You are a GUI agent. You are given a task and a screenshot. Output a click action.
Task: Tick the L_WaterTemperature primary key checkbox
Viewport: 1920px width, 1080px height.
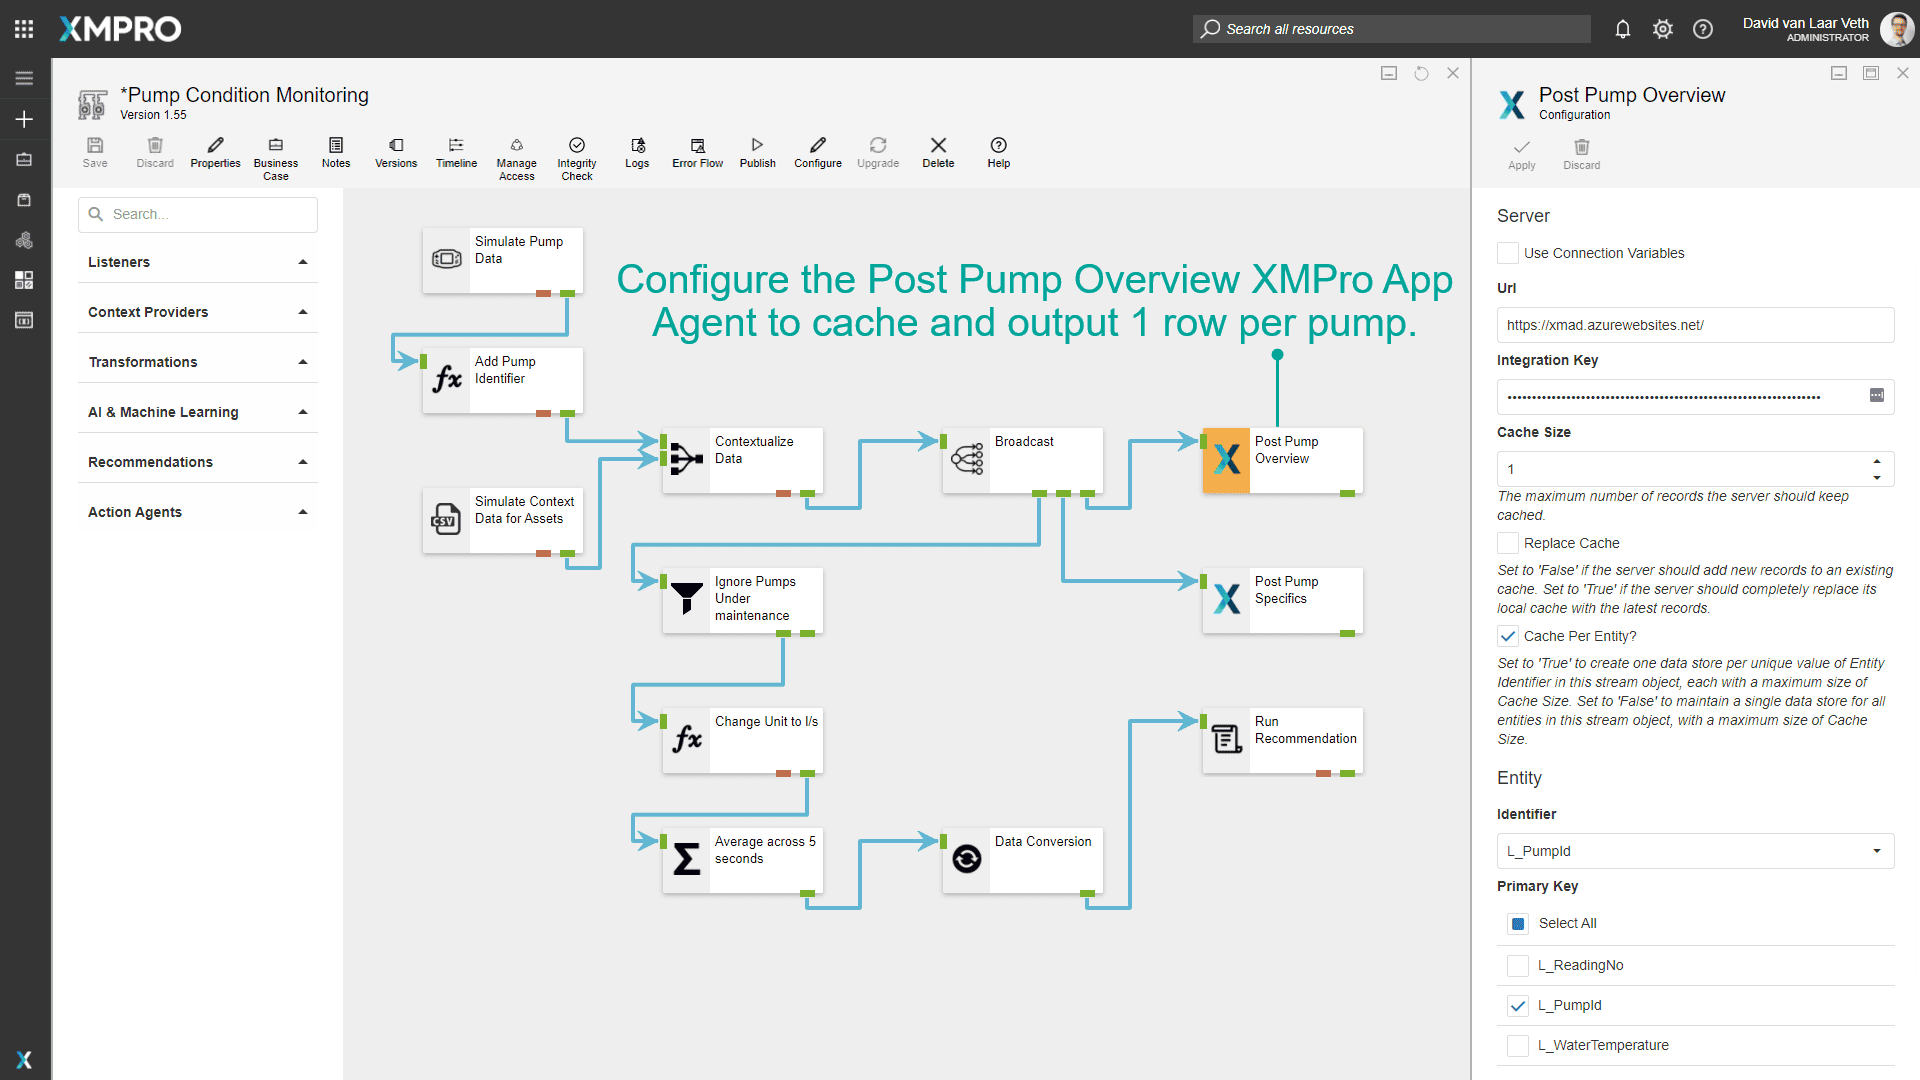pos(1518,1045)
